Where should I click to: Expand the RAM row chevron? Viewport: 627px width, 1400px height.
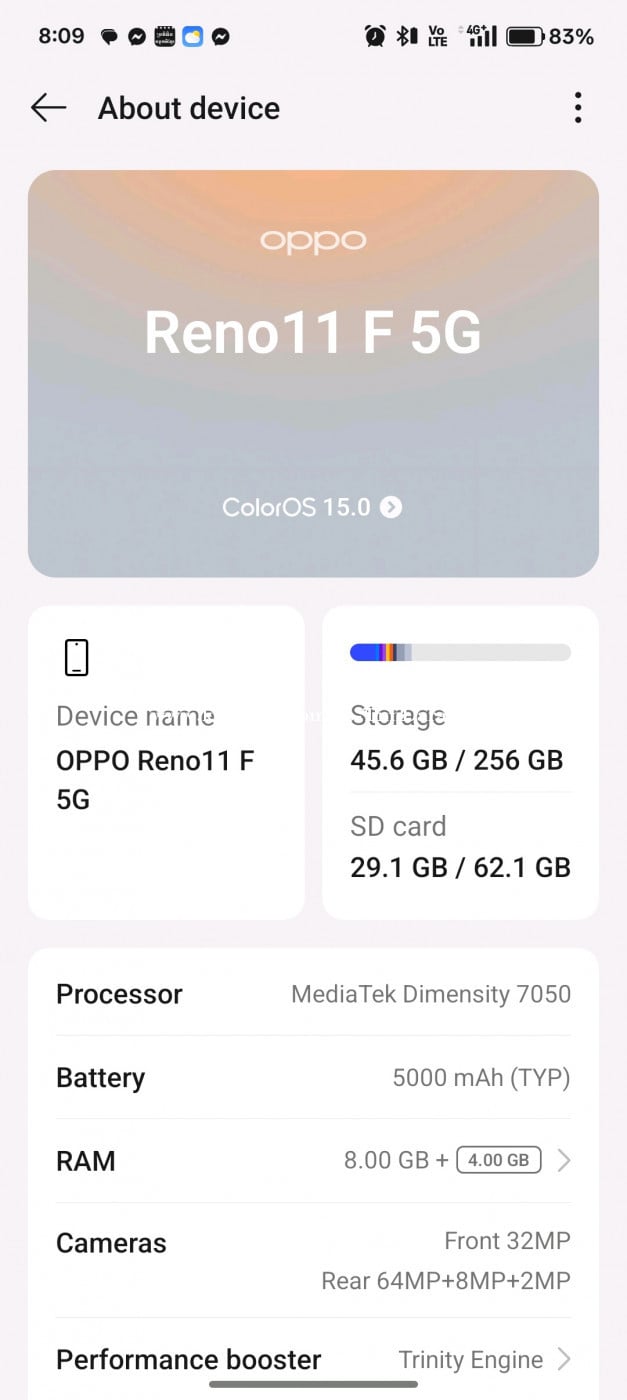(564, 1160)
